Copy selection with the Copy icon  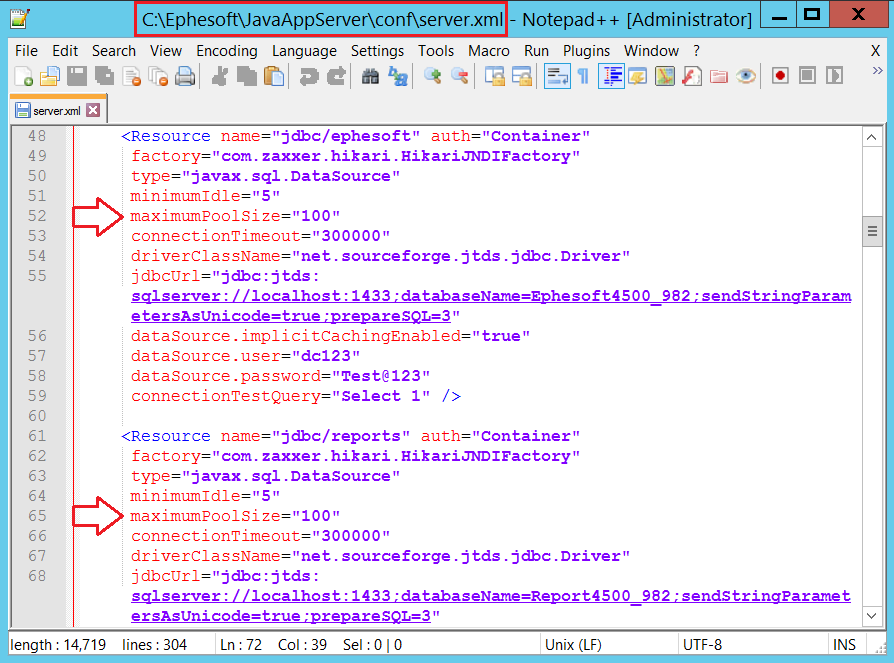pyautogui.click(x=246, y=76)
